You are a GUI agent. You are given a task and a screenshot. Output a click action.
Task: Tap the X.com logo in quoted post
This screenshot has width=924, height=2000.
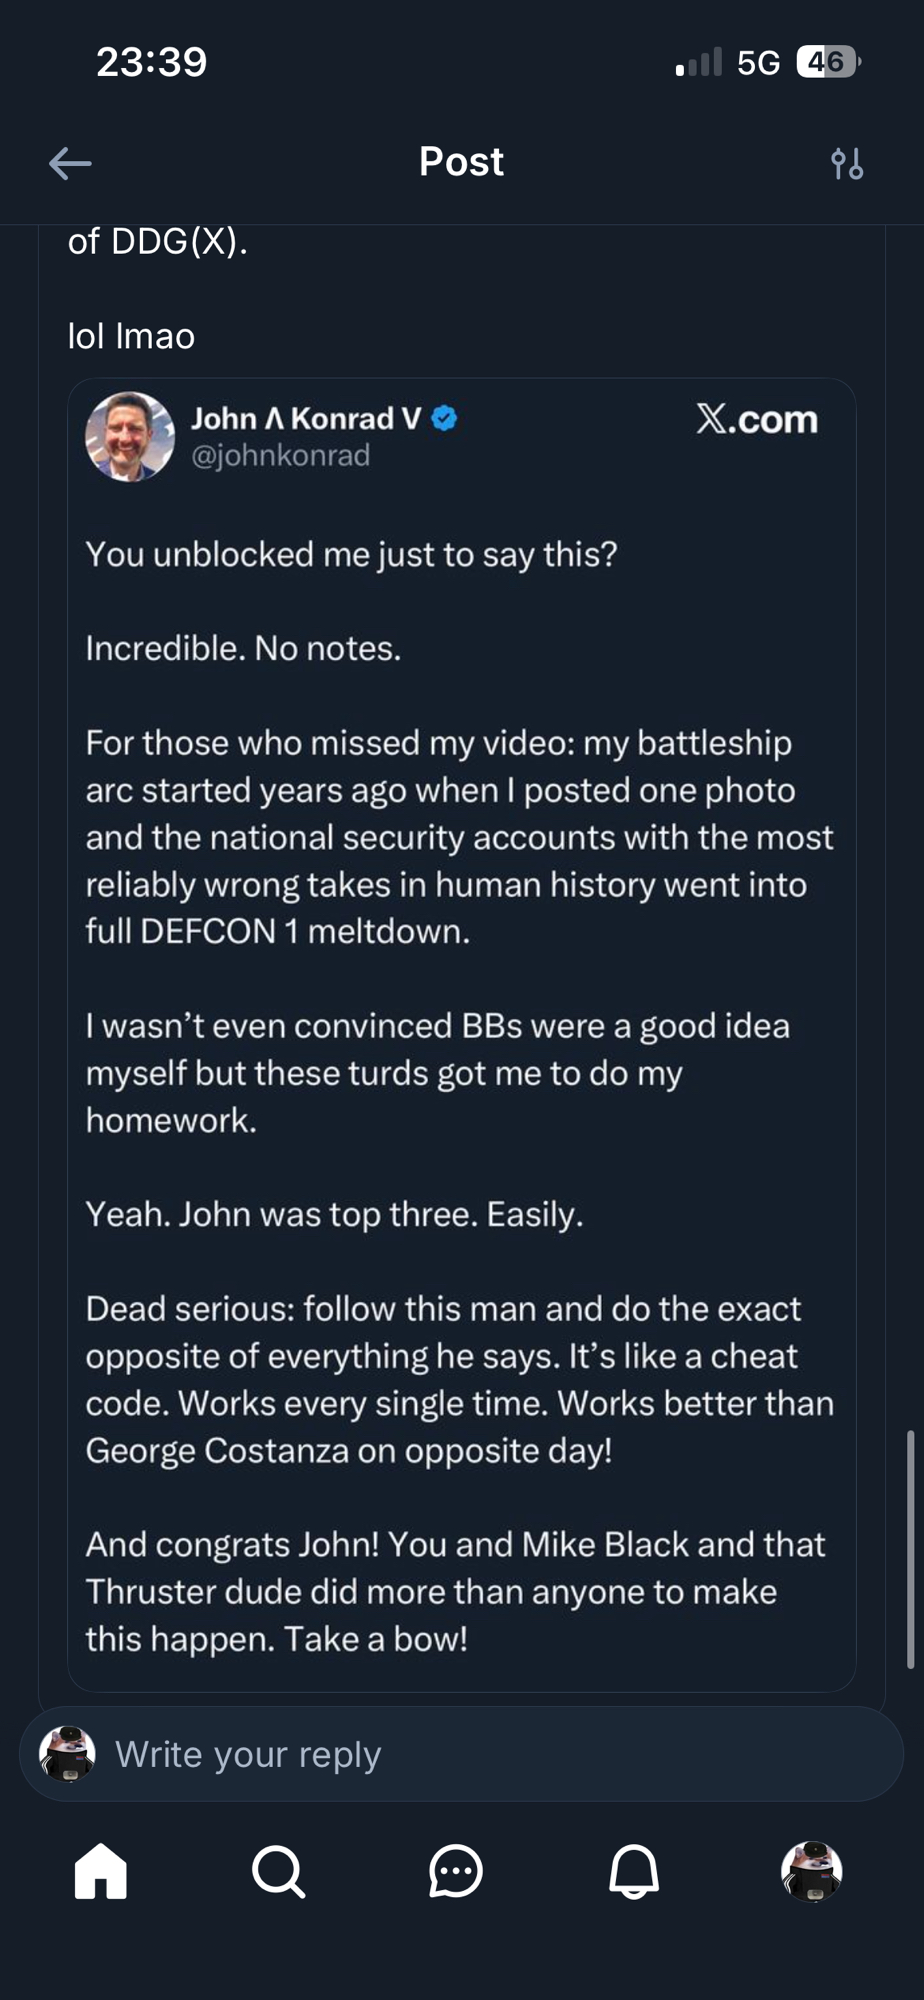coord(757,420)
